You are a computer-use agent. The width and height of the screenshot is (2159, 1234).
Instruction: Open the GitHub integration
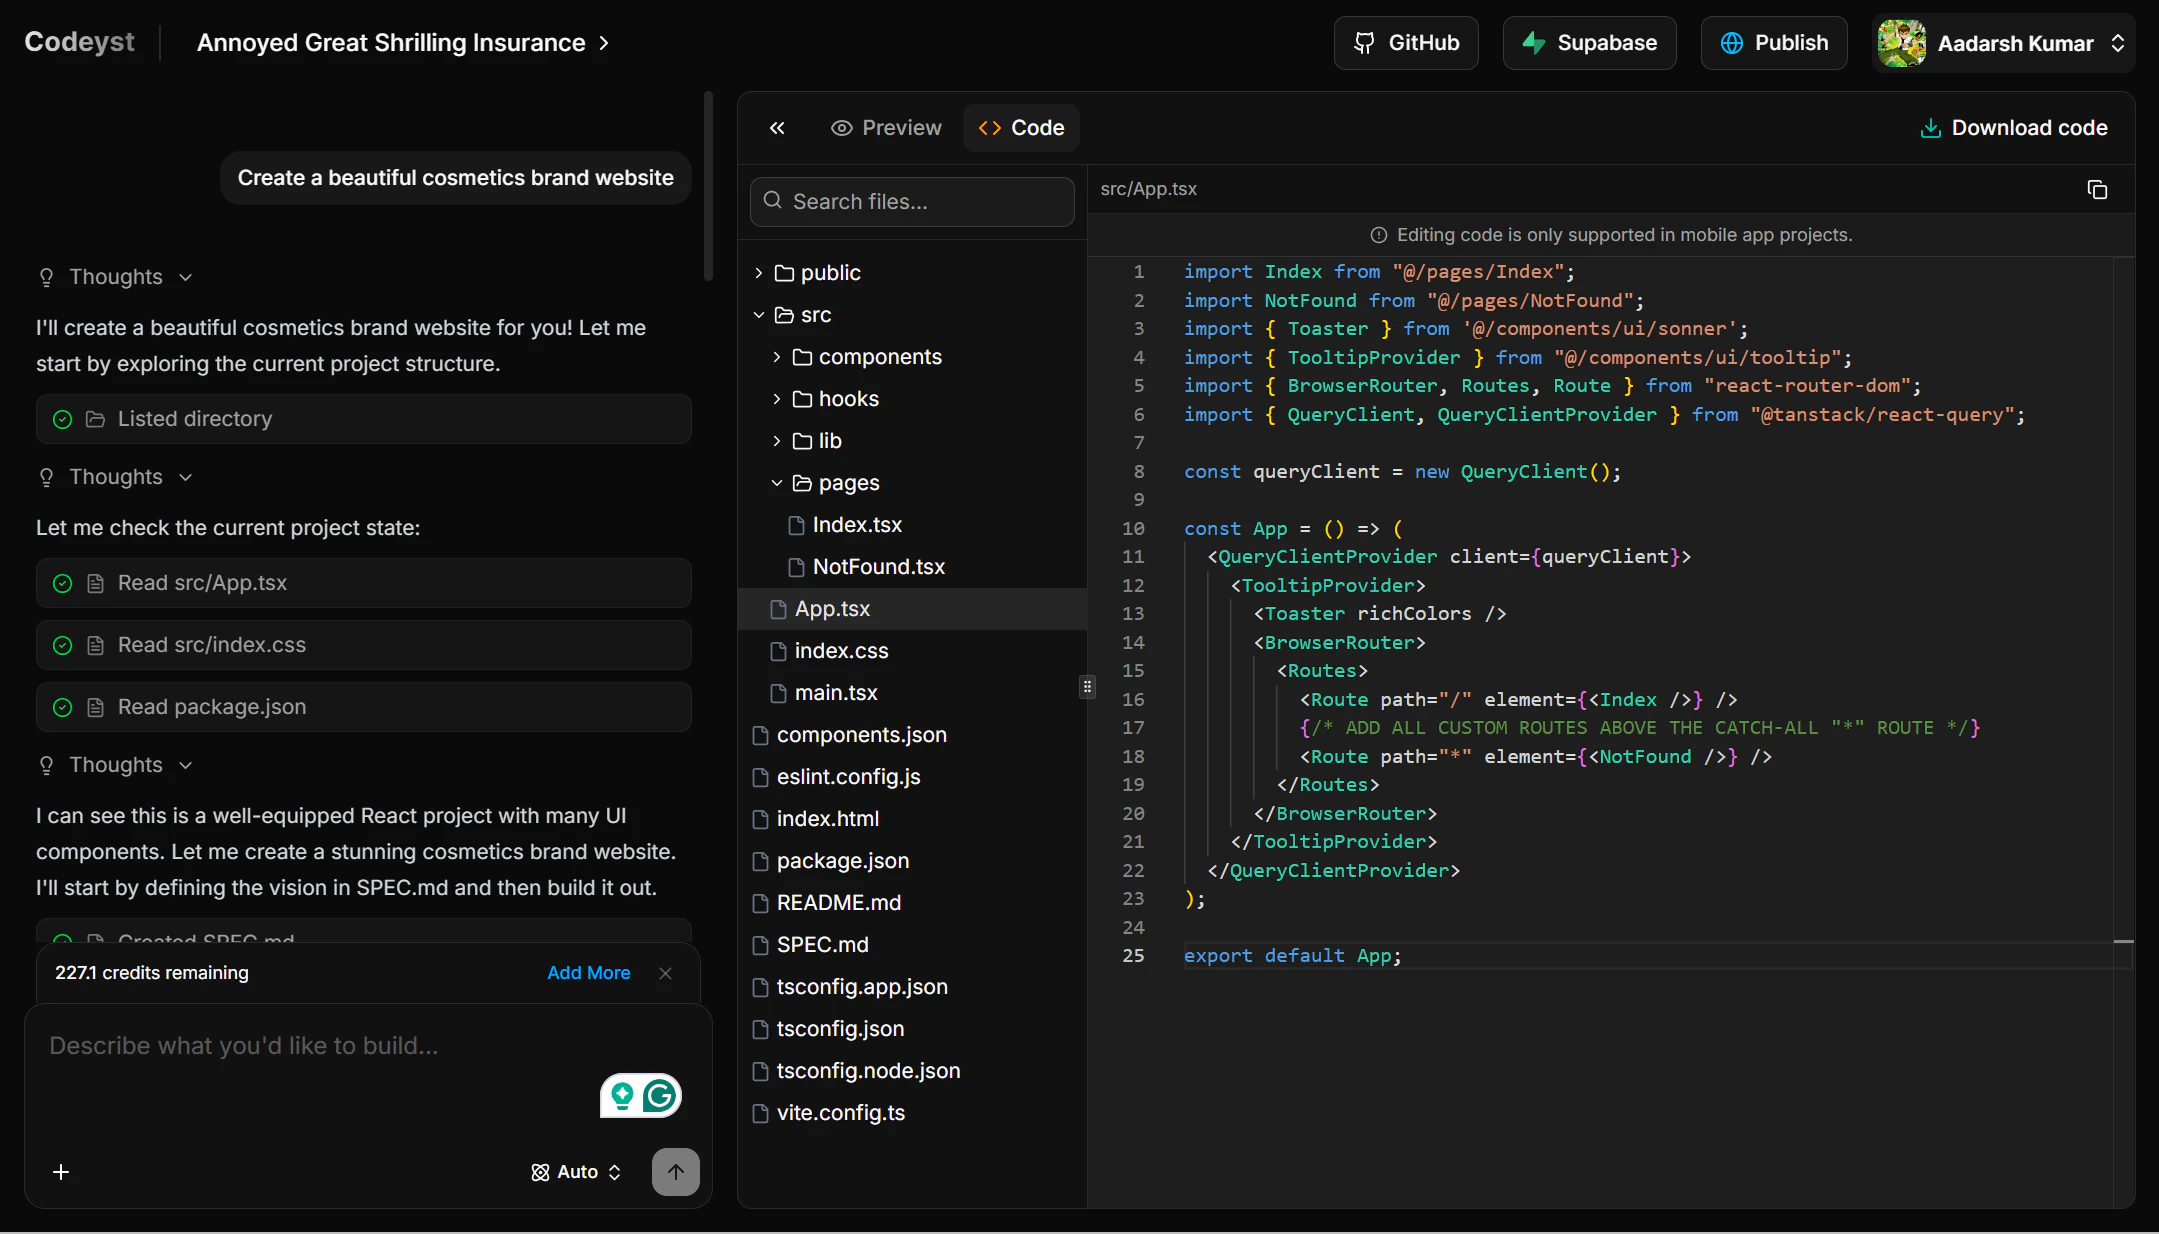1406,42
